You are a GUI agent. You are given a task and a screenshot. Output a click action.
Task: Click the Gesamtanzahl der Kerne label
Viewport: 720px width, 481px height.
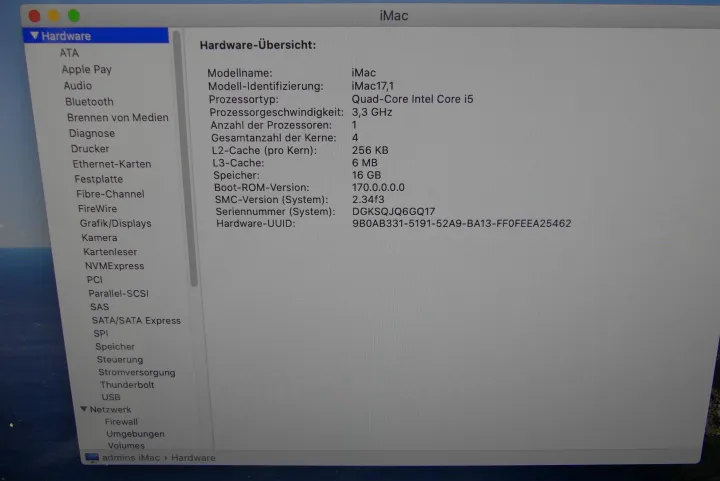click(x=274, y=138)
